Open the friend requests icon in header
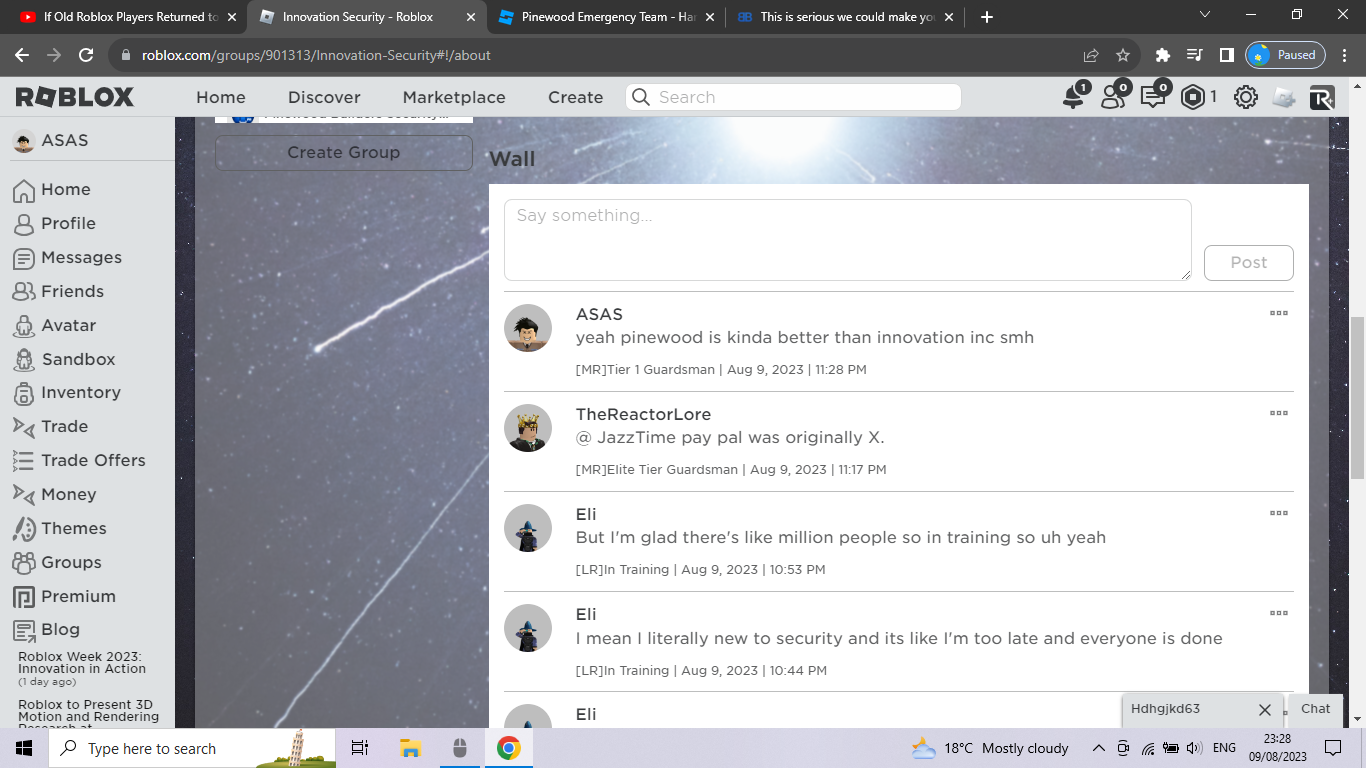This screenshot has width=1366, height=768. pos(1113,97)
